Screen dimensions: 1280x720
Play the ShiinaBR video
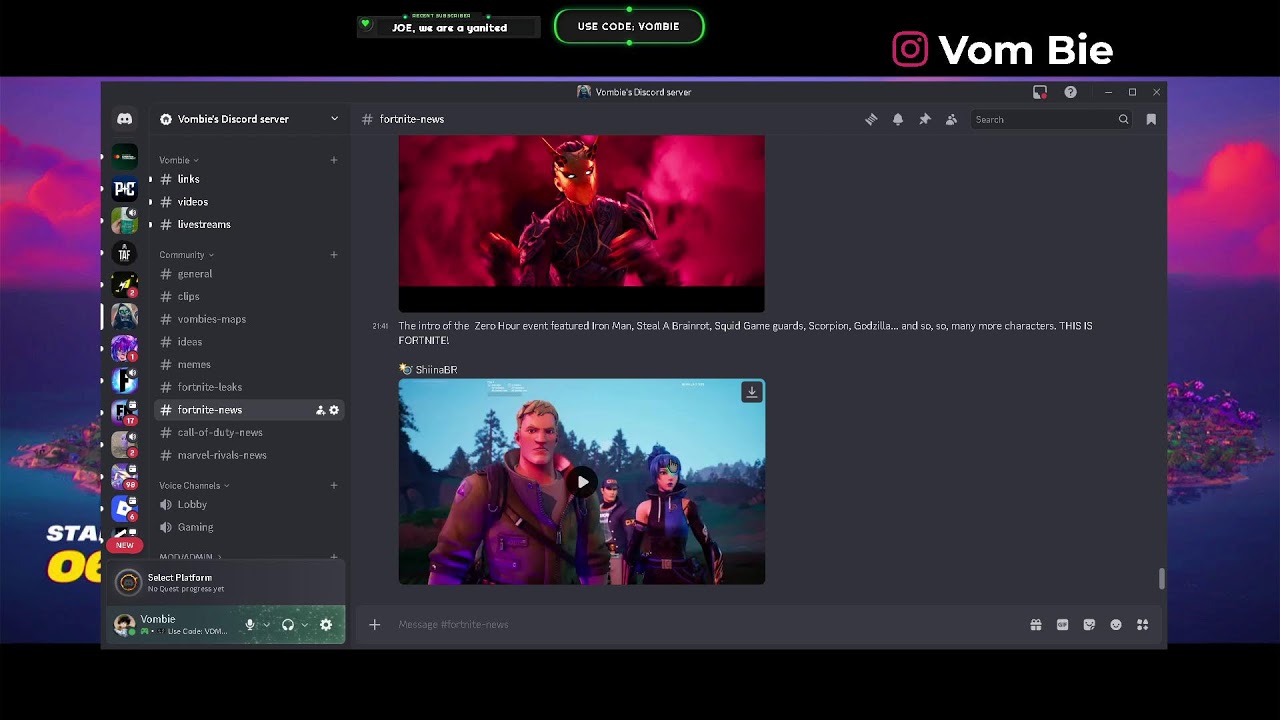coord(583,482)
